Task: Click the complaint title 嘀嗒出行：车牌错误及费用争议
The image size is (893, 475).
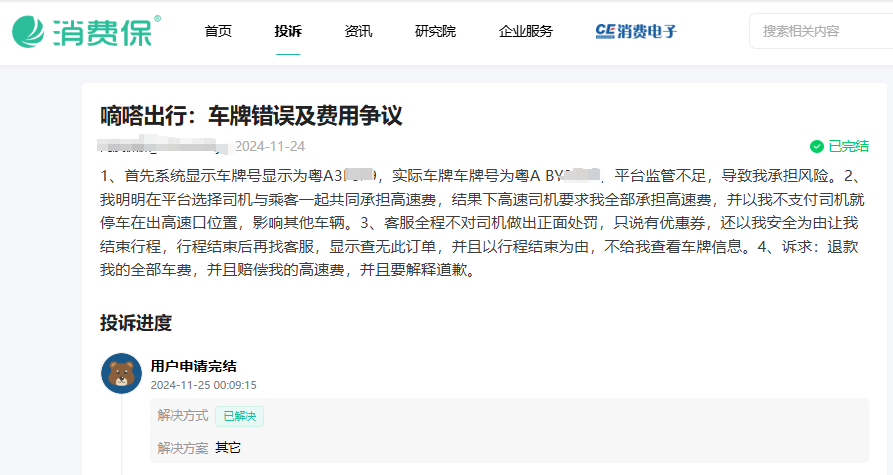Action: coord(251,116)
